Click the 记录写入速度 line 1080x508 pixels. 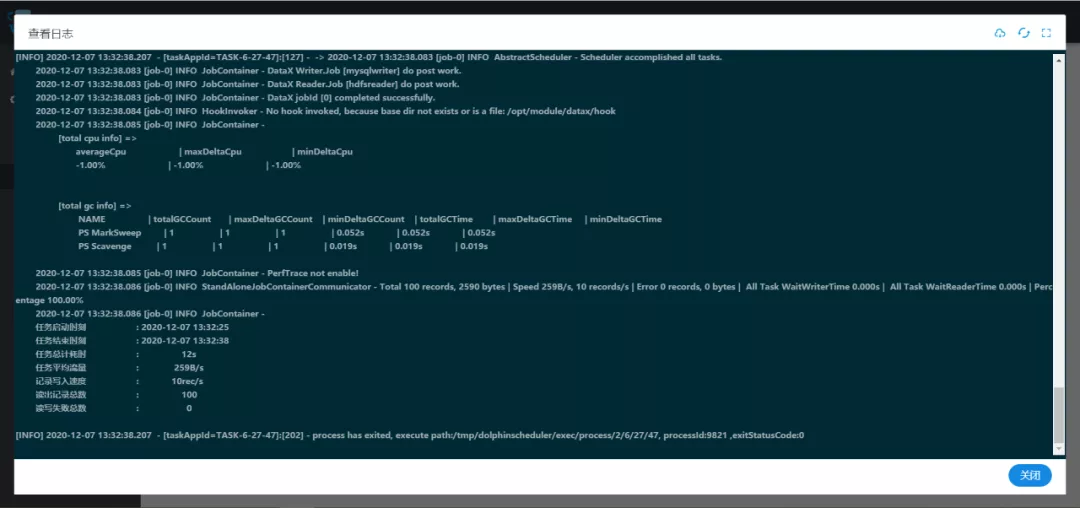click(119, 381)
